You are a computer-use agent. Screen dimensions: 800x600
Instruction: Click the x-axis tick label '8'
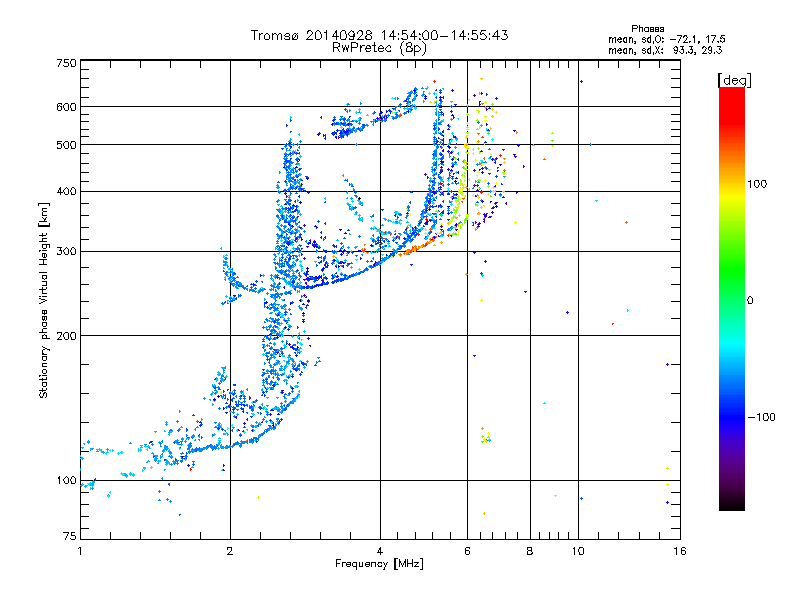(x=530, y=551)
